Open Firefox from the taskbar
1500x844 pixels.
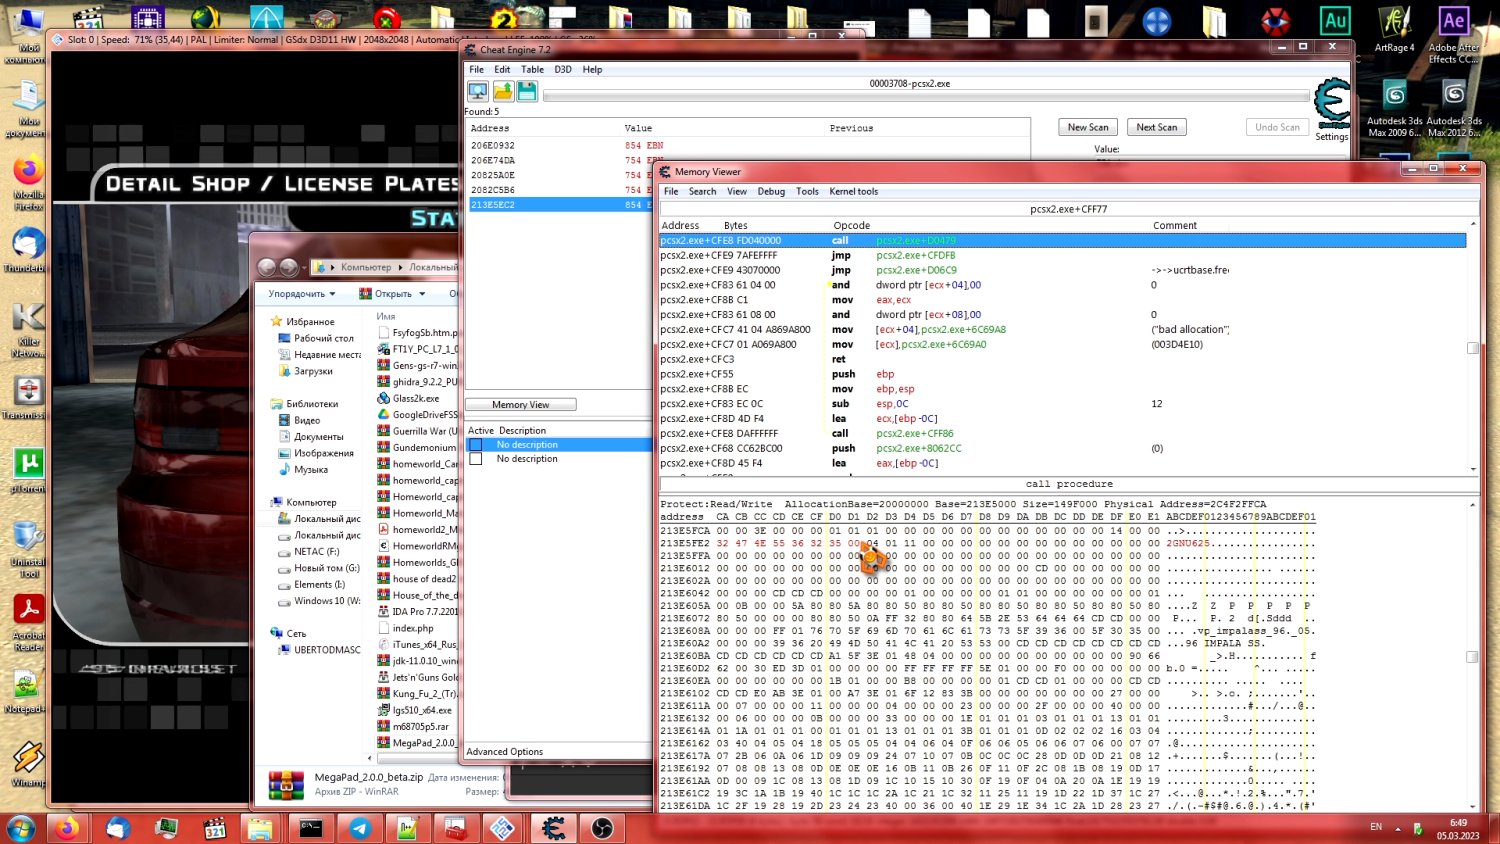point(67,828)
